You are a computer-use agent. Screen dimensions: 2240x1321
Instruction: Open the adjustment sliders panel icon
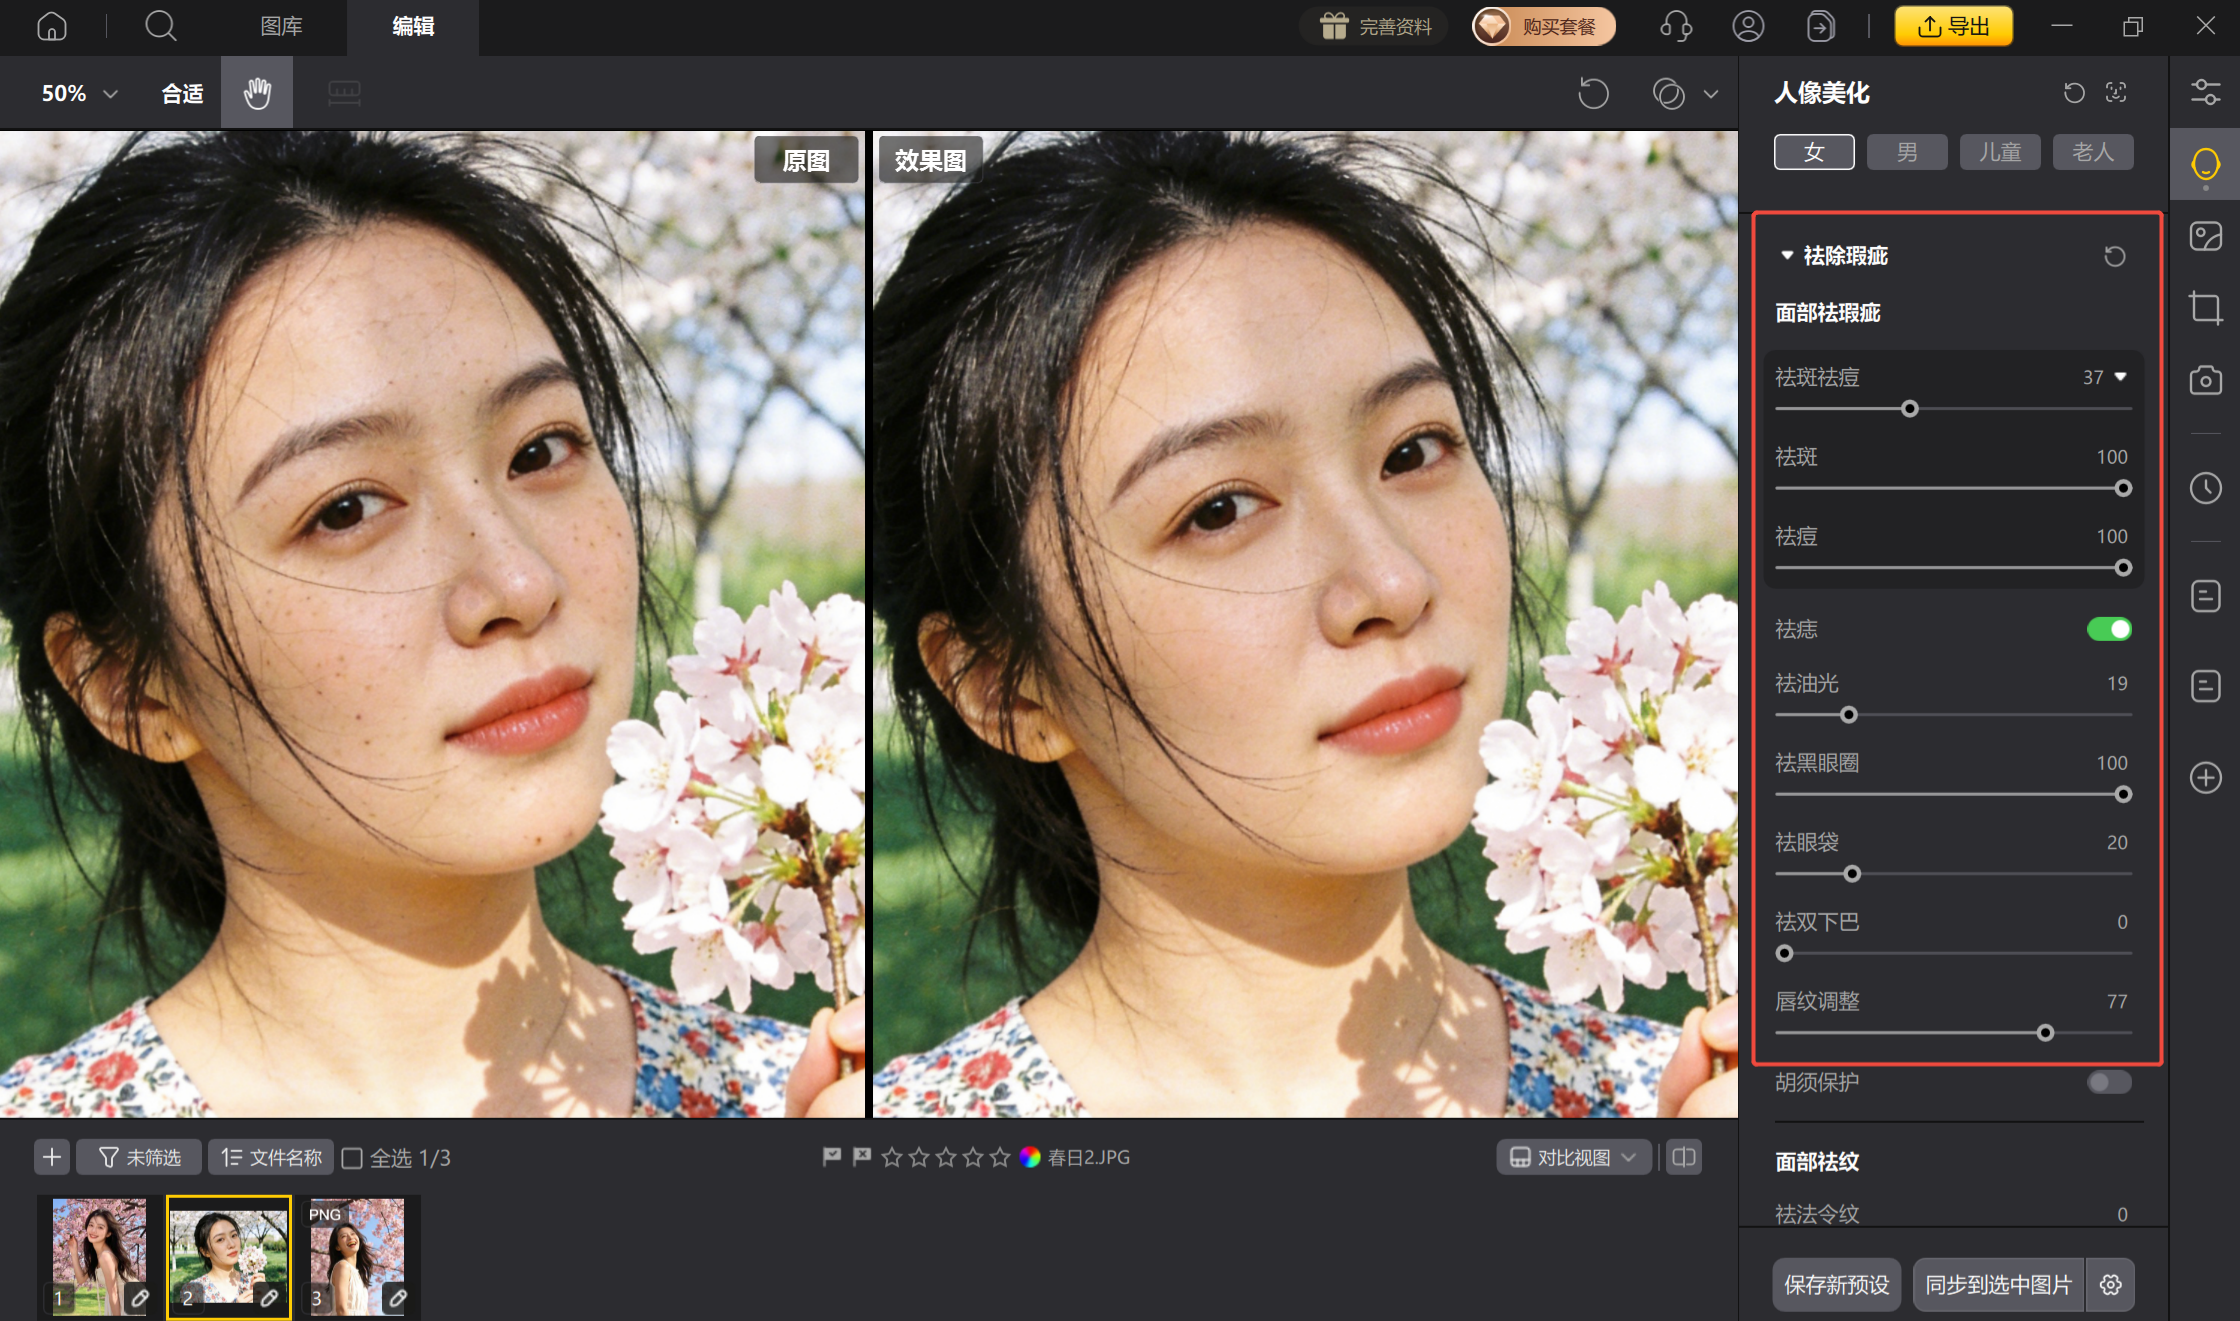click(2205, 92)
